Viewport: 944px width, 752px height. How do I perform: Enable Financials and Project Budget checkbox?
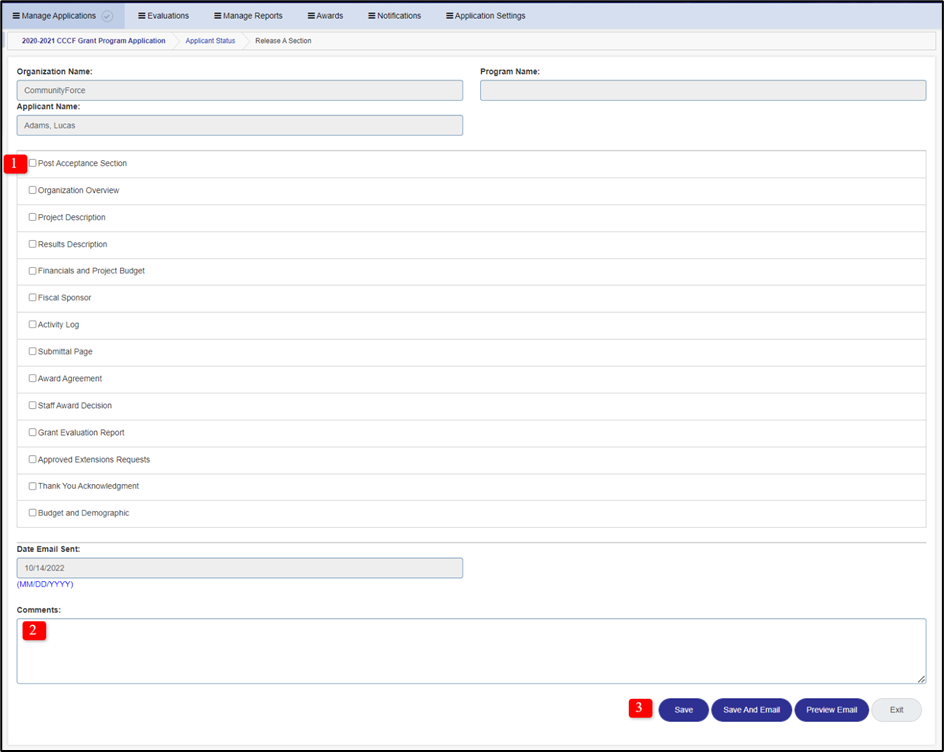pos(31,270)
